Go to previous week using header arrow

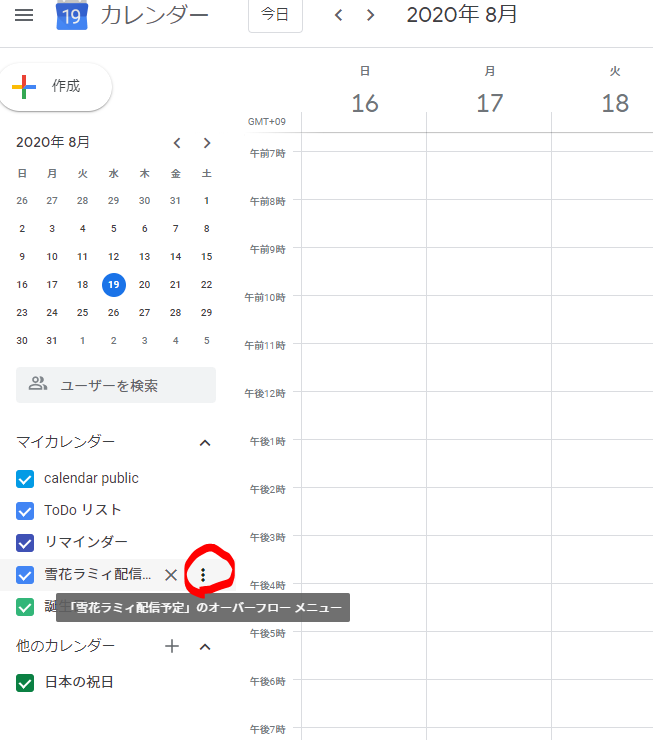[x=338, y=15]
